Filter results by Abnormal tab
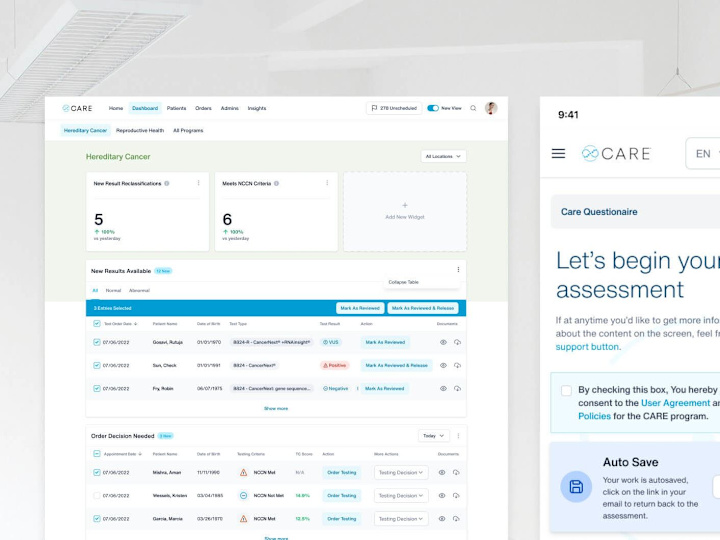720x540 pixels. pos(139,290)
